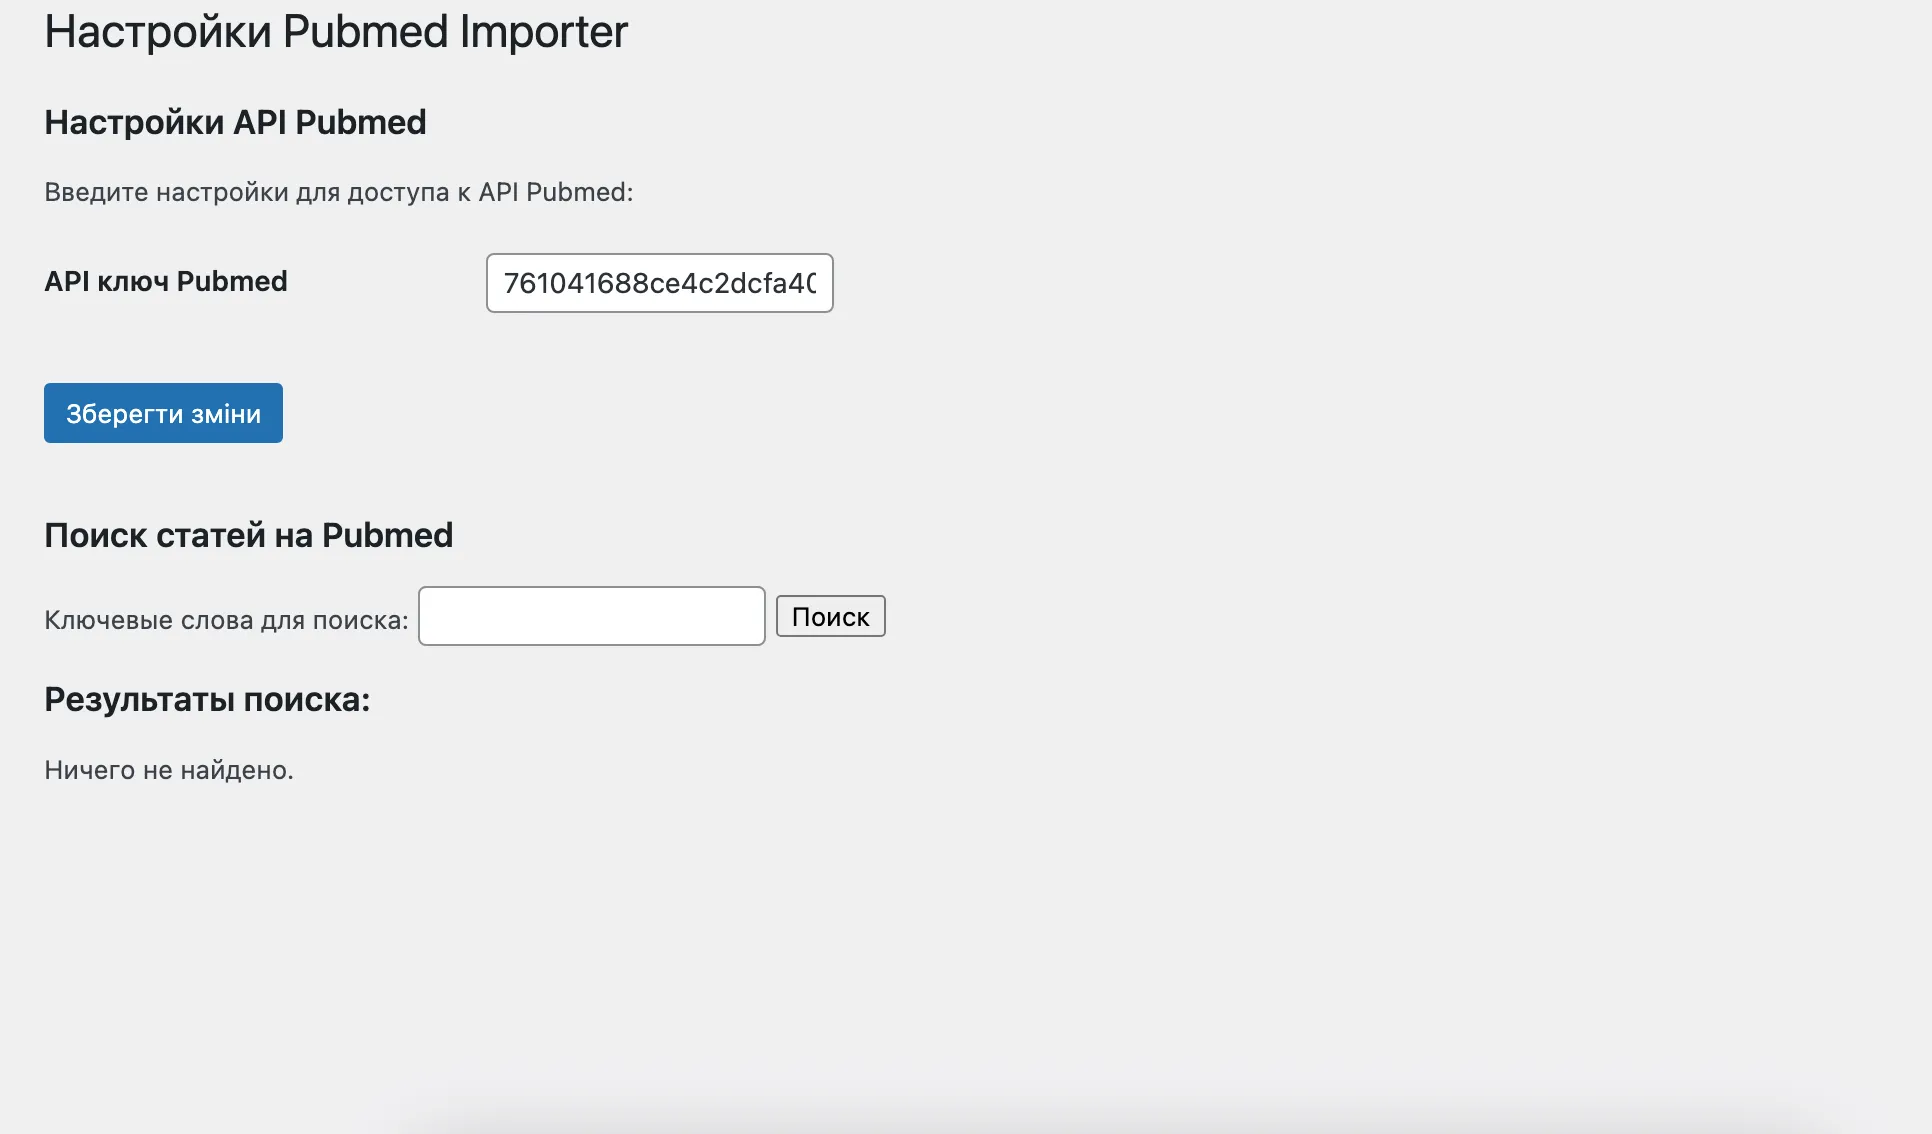This screenshot has width=1932, height=1134.
Task: Save settings using Зберегти зміни
Action: 162,412
